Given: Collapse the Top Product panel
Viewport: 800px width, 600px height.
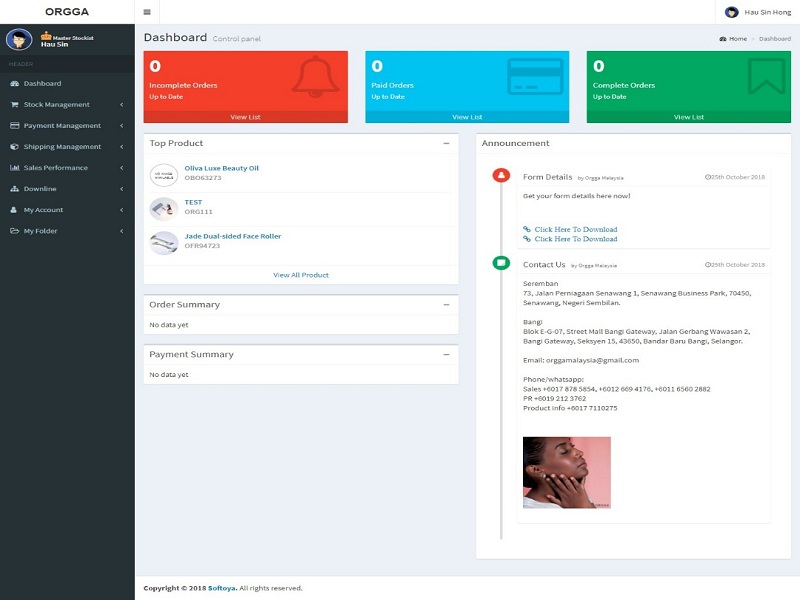Looking at the screenshot, I should pyautogui.click(x=446, y=143).
